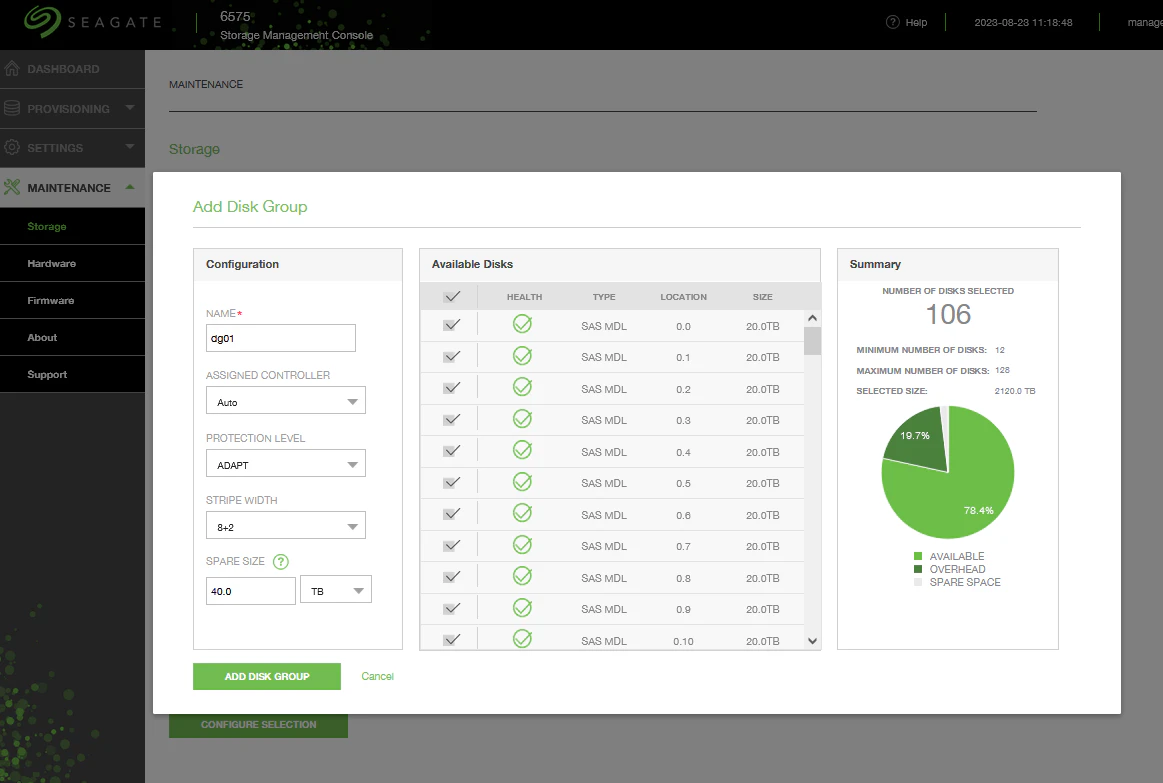The height and width of the screenshot is (783, 1163).
Task: Click the Settings gear icon
Action: [x=12, y=148]
